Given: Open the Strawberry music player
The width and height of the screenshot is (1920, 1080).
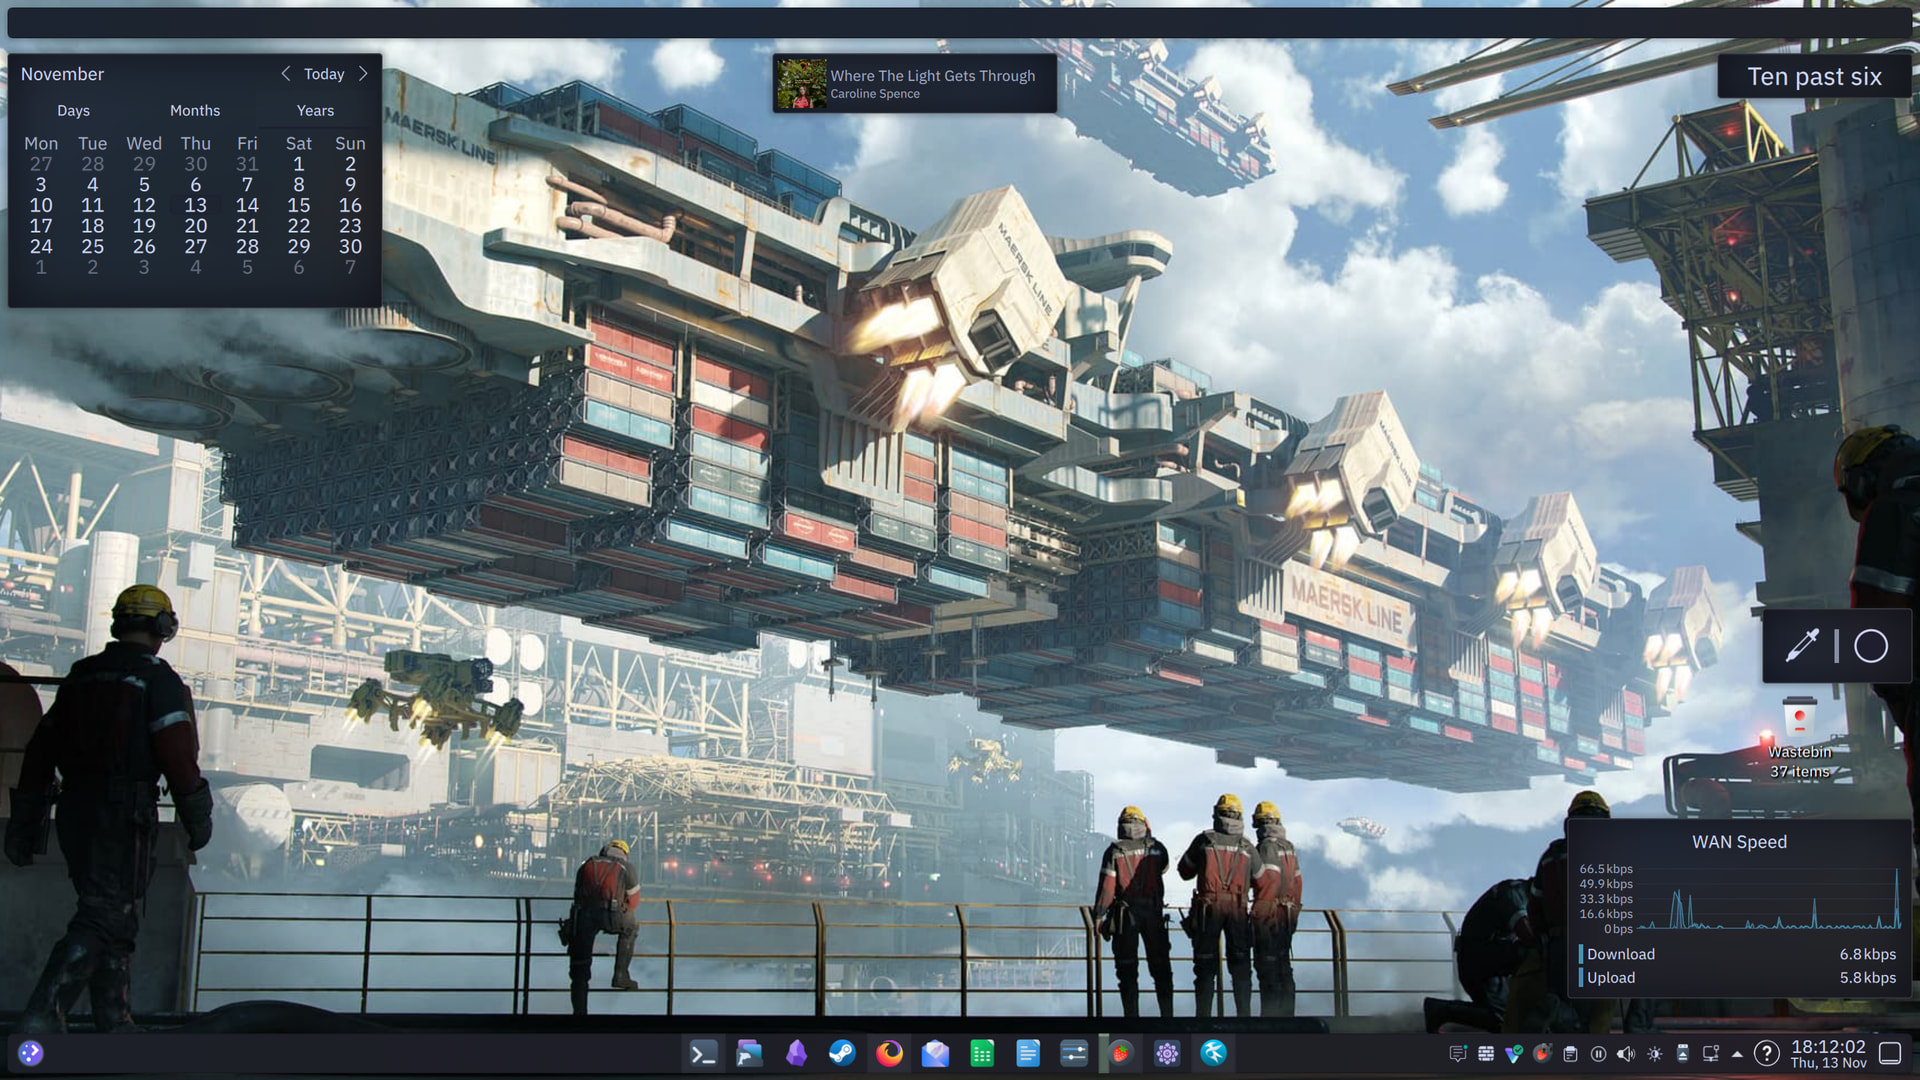Looking at the screenshot, I should click(x=1121, y=1053).
